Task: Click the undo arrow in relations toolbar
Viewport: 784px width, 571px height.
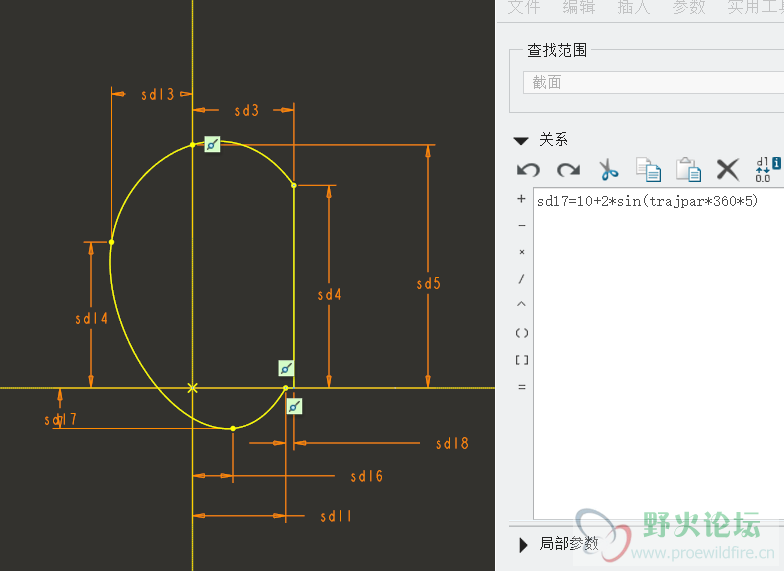Action: click(x=528, y=170)
